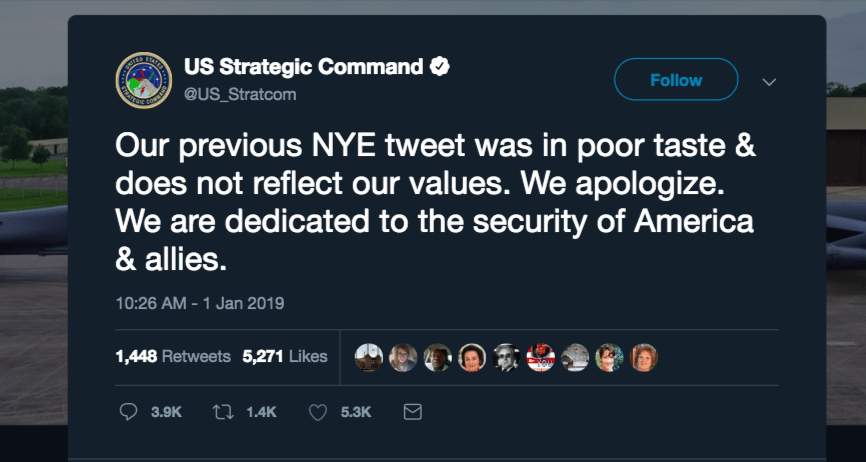This screenshot has height=462, width=866.
Task: View the 5,271 Likes list
Action: tap(285, 356)
